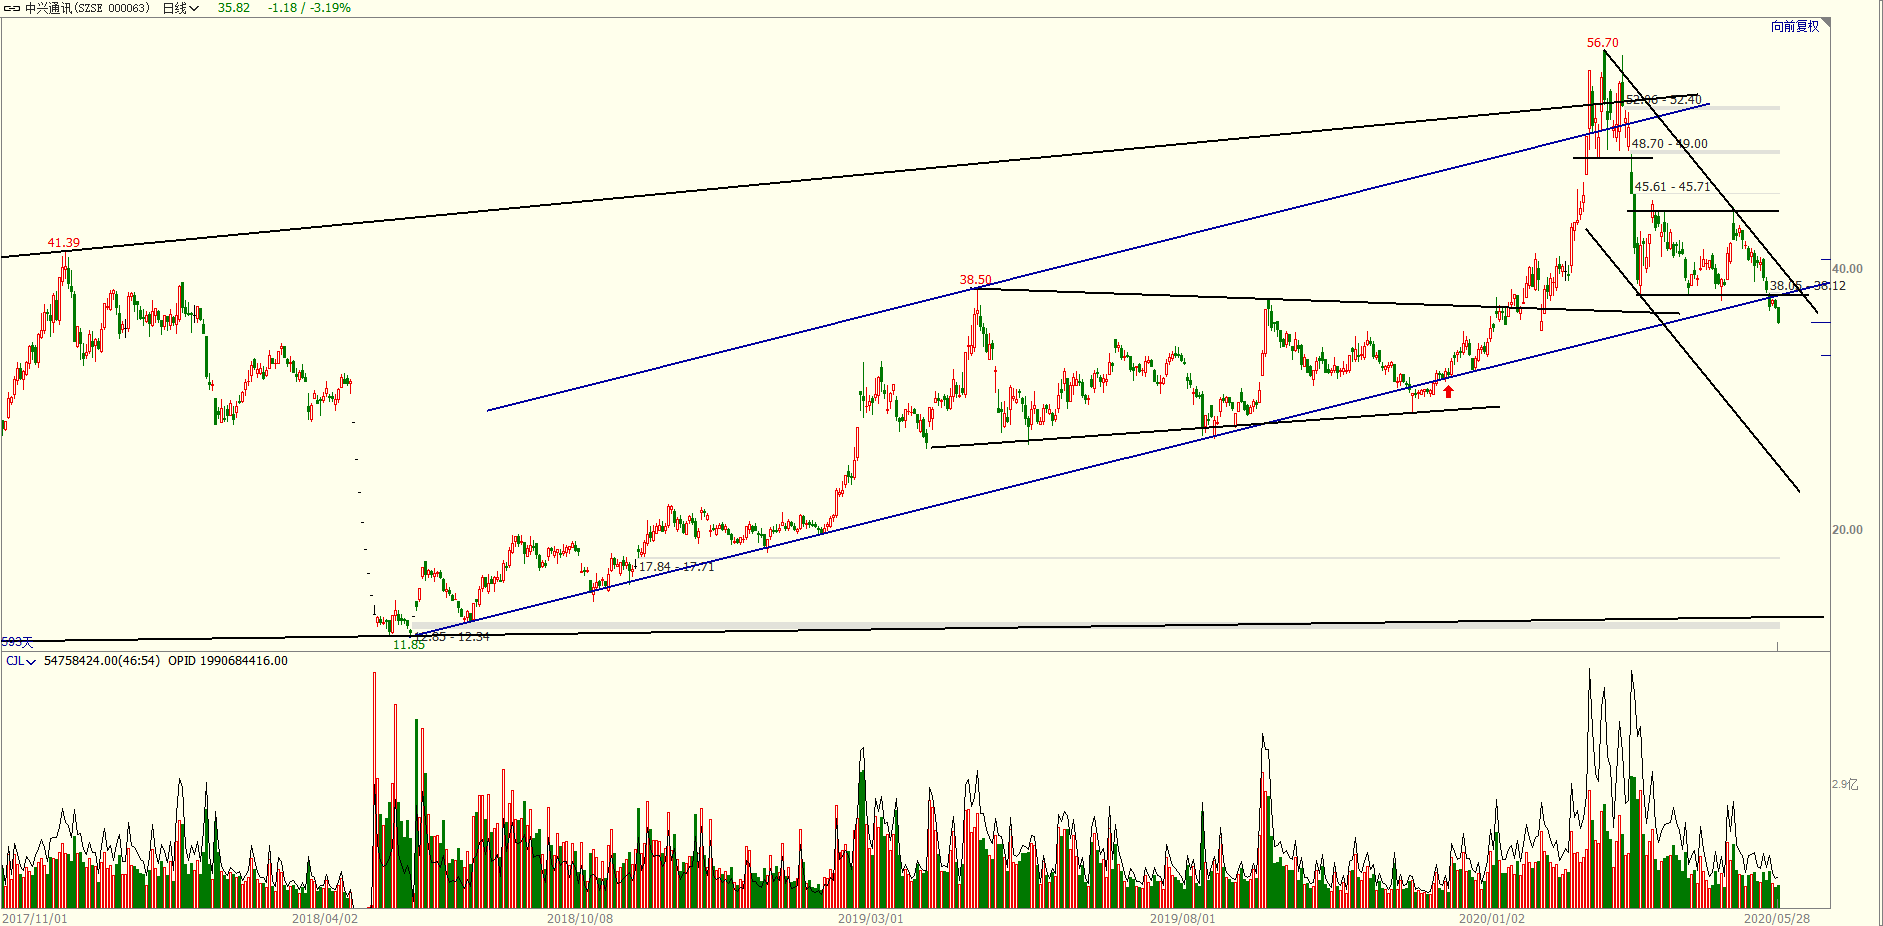Viewport: 1883px width, 926px height.
Task: Click the 向前复权 adjustment label
Action: click(x=1795, y=26)
